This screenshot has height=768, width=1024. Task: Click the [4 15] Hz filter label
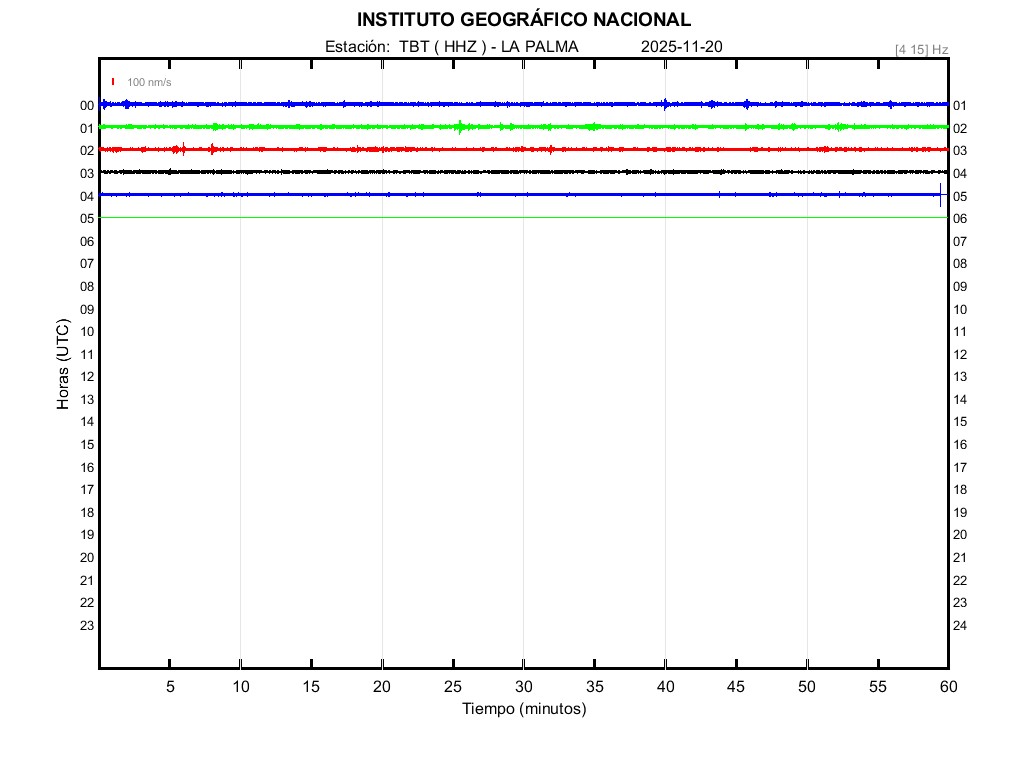click(921, 49)
